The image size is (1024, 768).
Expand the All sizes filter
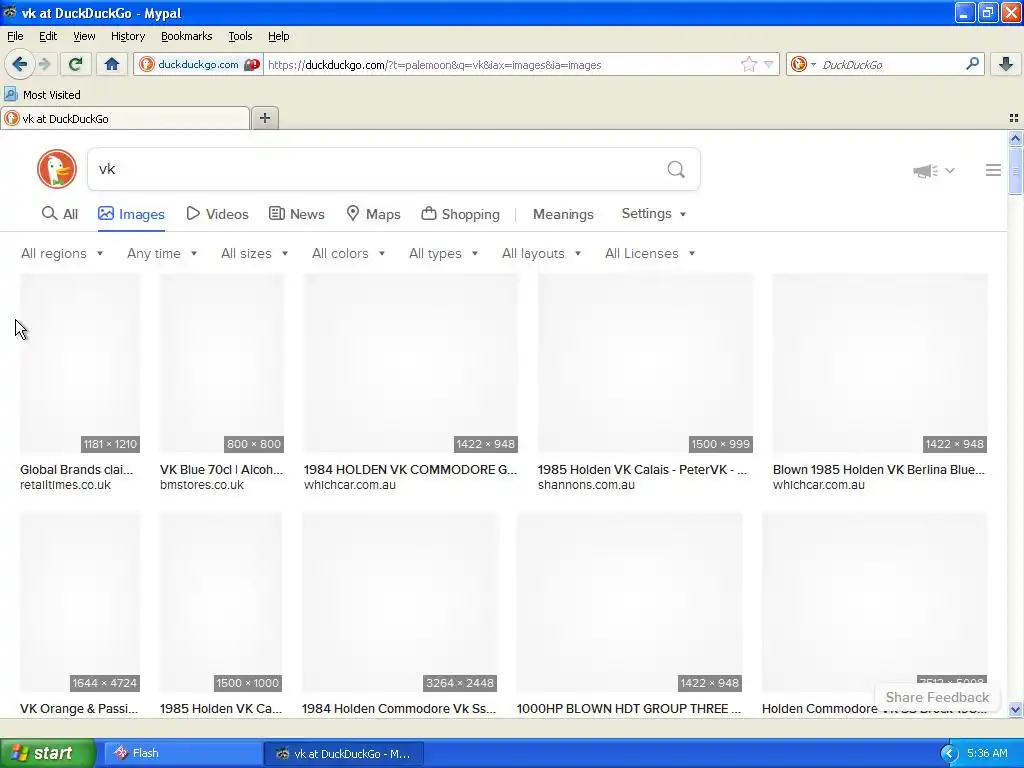tap(254, 253)
